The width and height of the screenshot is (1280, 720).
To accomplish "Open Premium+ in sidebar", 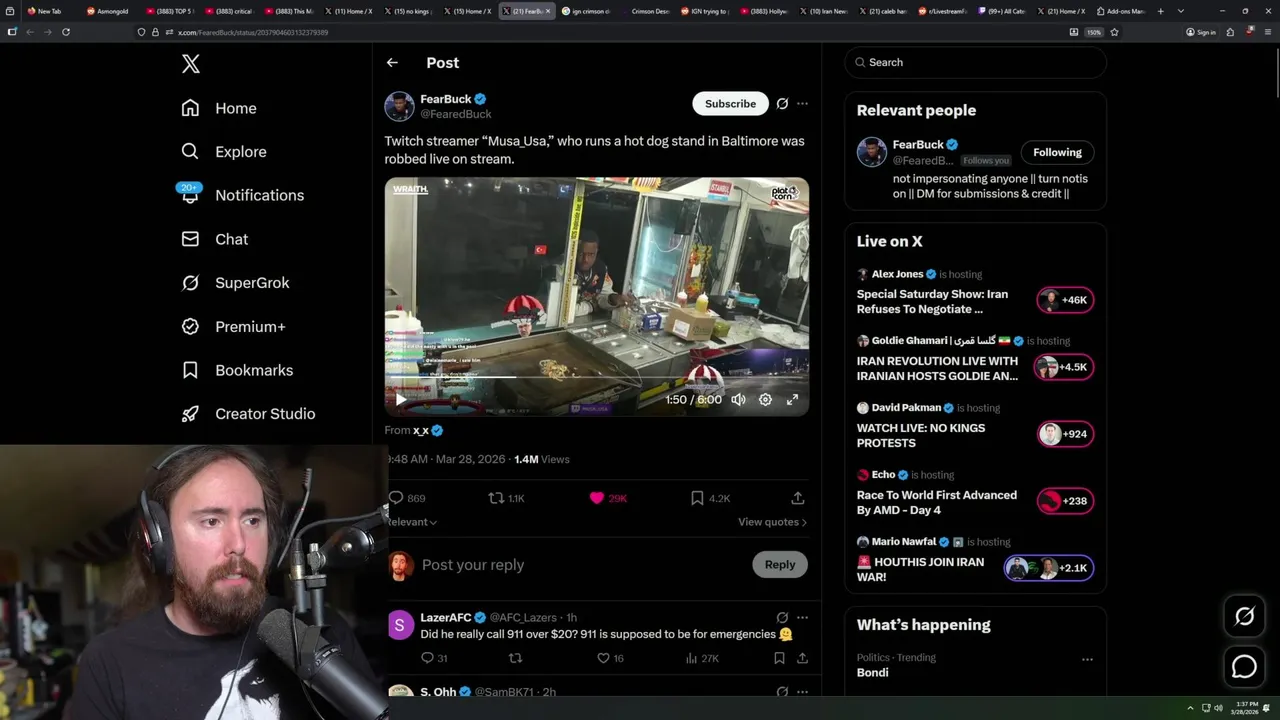I will coord(234,326).
